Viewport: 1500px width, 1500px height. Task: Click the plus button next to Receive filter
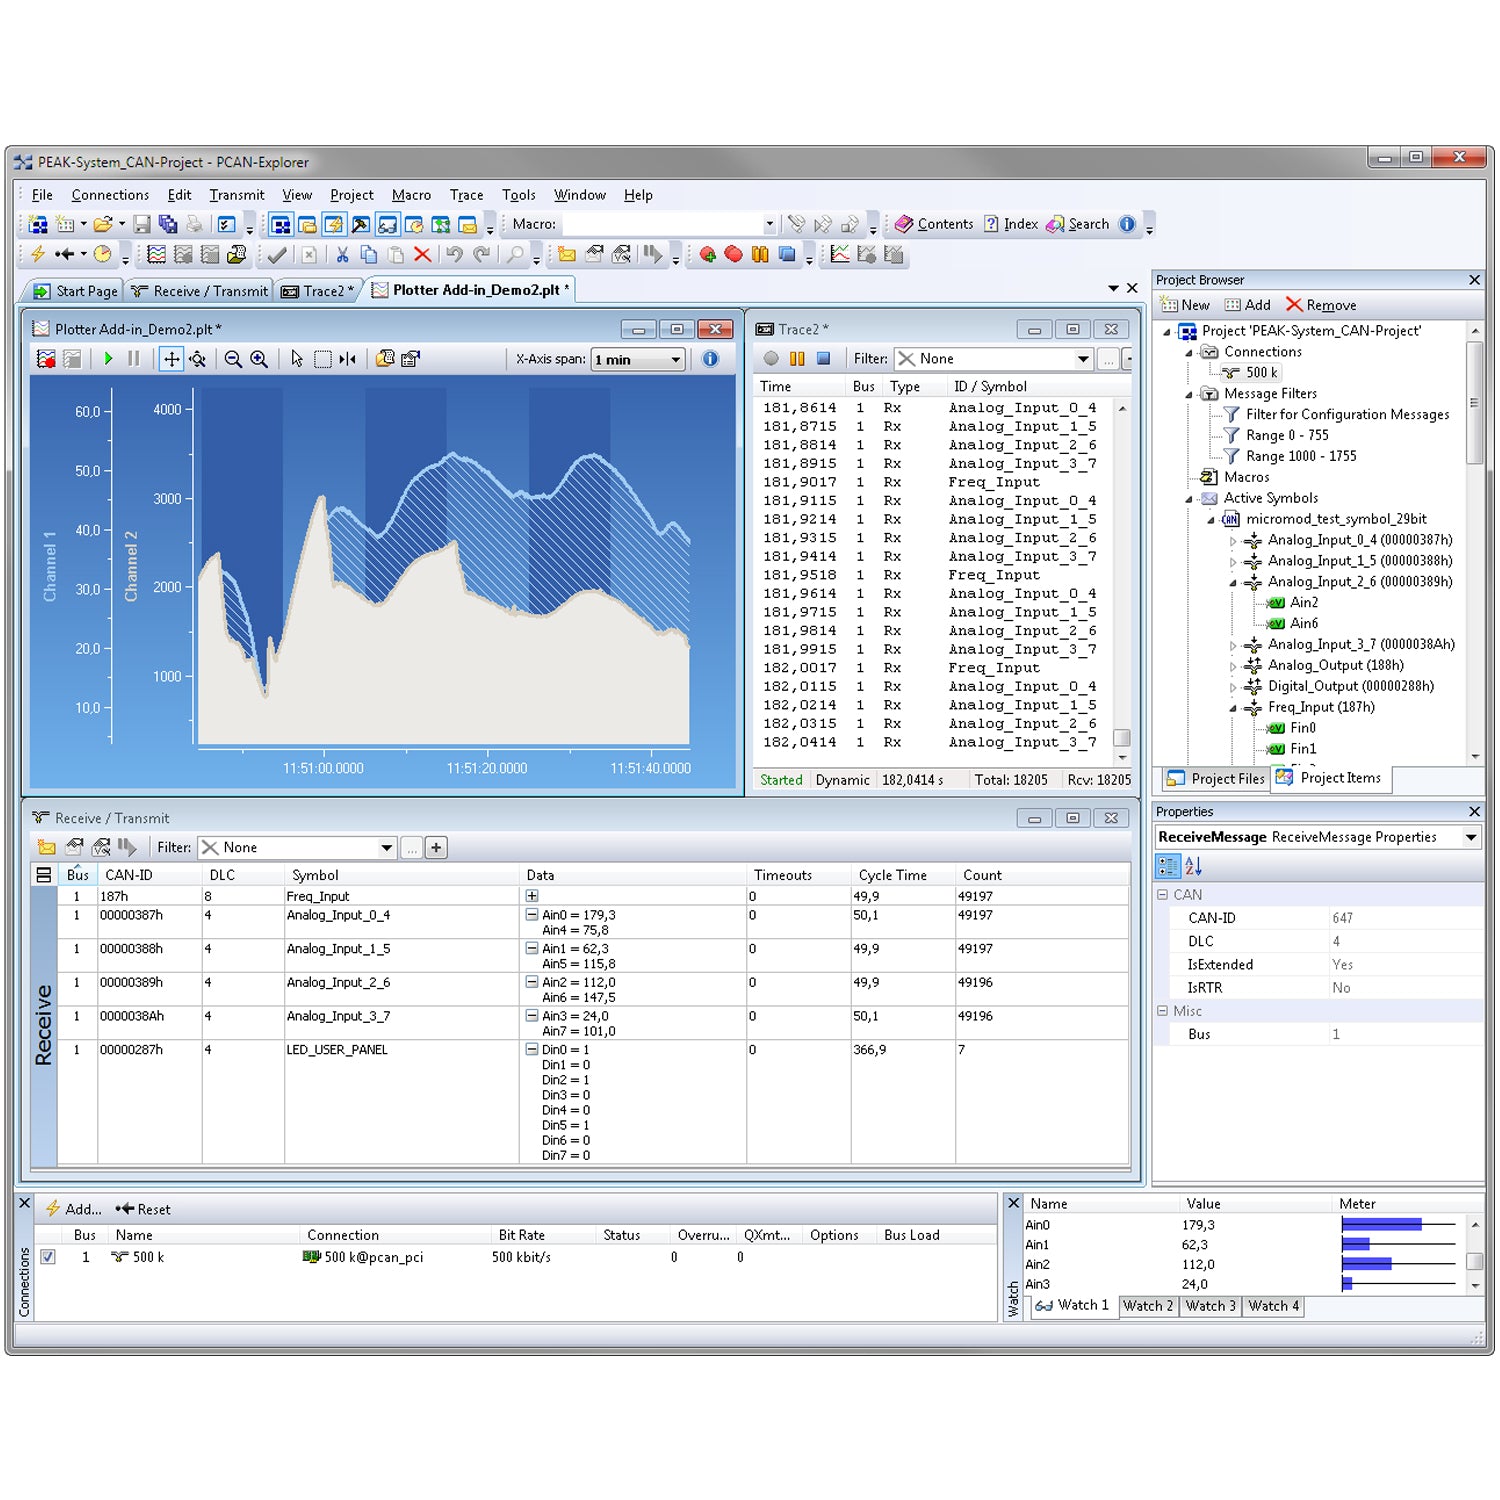(436, 848)
